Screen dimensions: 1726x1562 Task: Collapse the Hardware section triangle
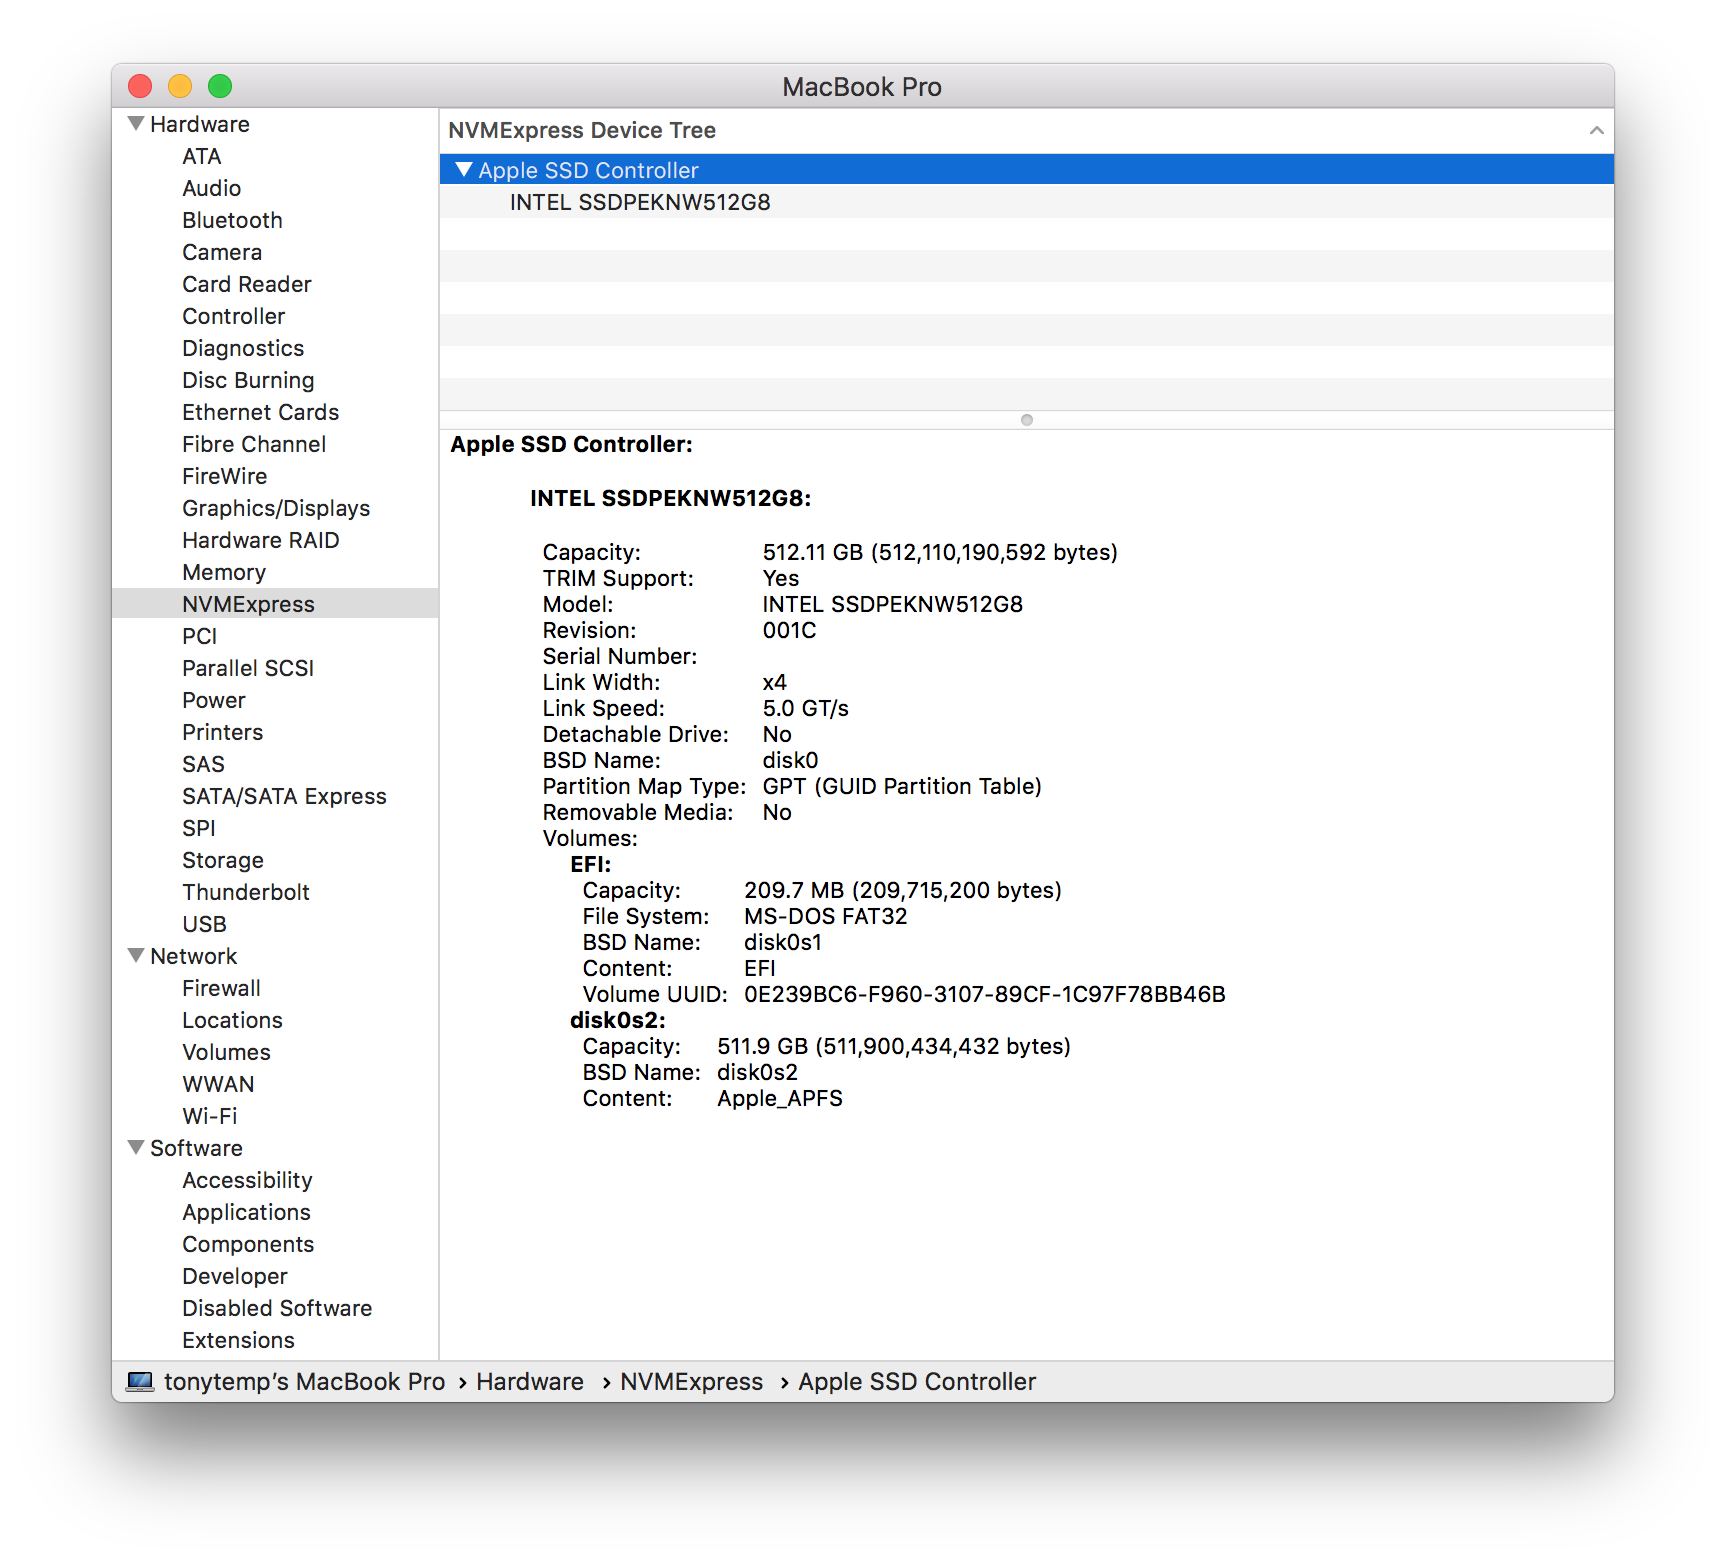coord(136,124)
